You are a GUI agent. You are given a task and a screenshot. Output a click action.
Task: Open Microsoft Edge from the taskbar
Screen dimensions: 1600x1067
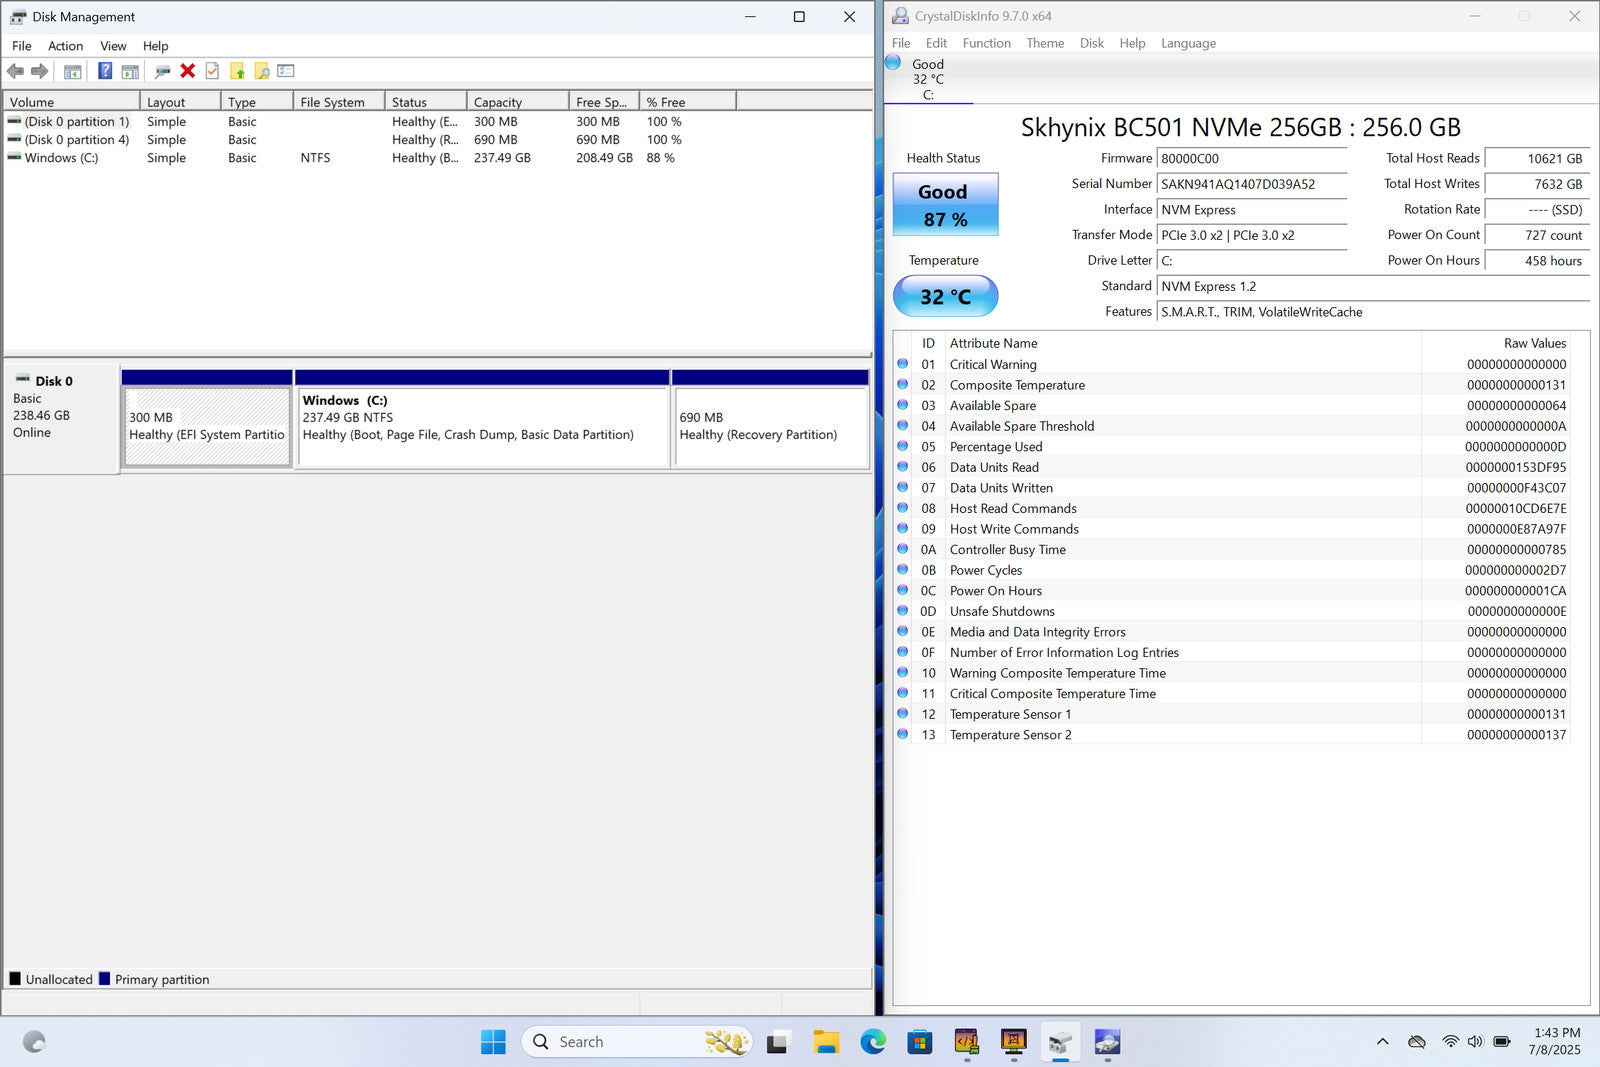click(x=873, y=1042)
